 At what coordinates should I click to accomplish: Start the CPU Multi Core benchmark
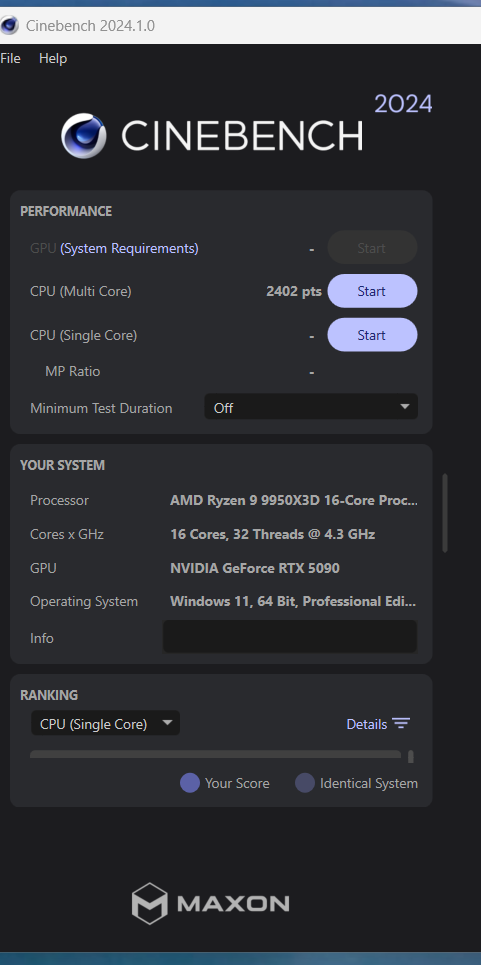point(372,291)
